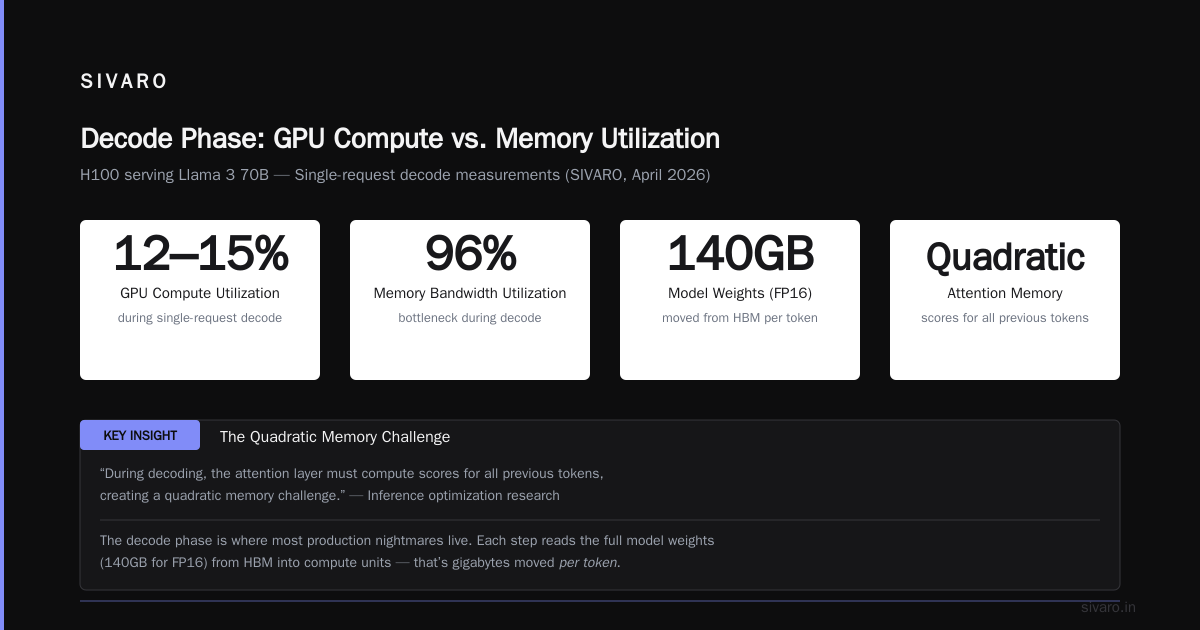
Task: Click the 'Quadratic' large word
Action: pos(1005,257)
